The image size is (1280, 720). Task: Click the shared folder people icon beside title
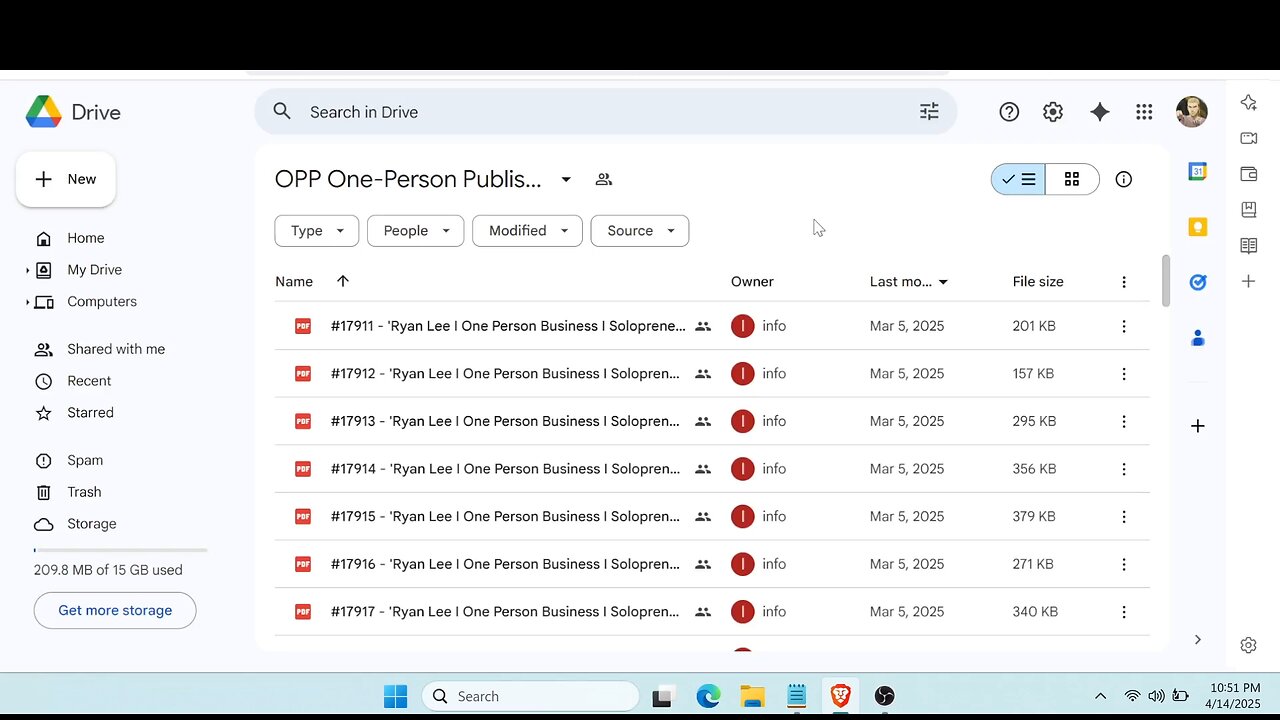click(x=603, y=179)
